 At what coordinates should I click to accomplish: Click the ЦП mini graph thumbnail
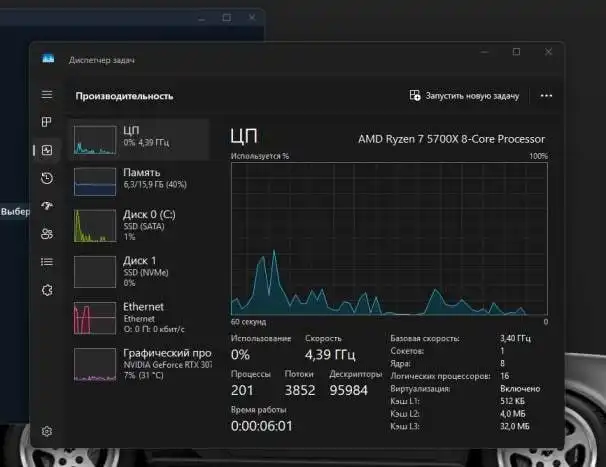(95, 140)
